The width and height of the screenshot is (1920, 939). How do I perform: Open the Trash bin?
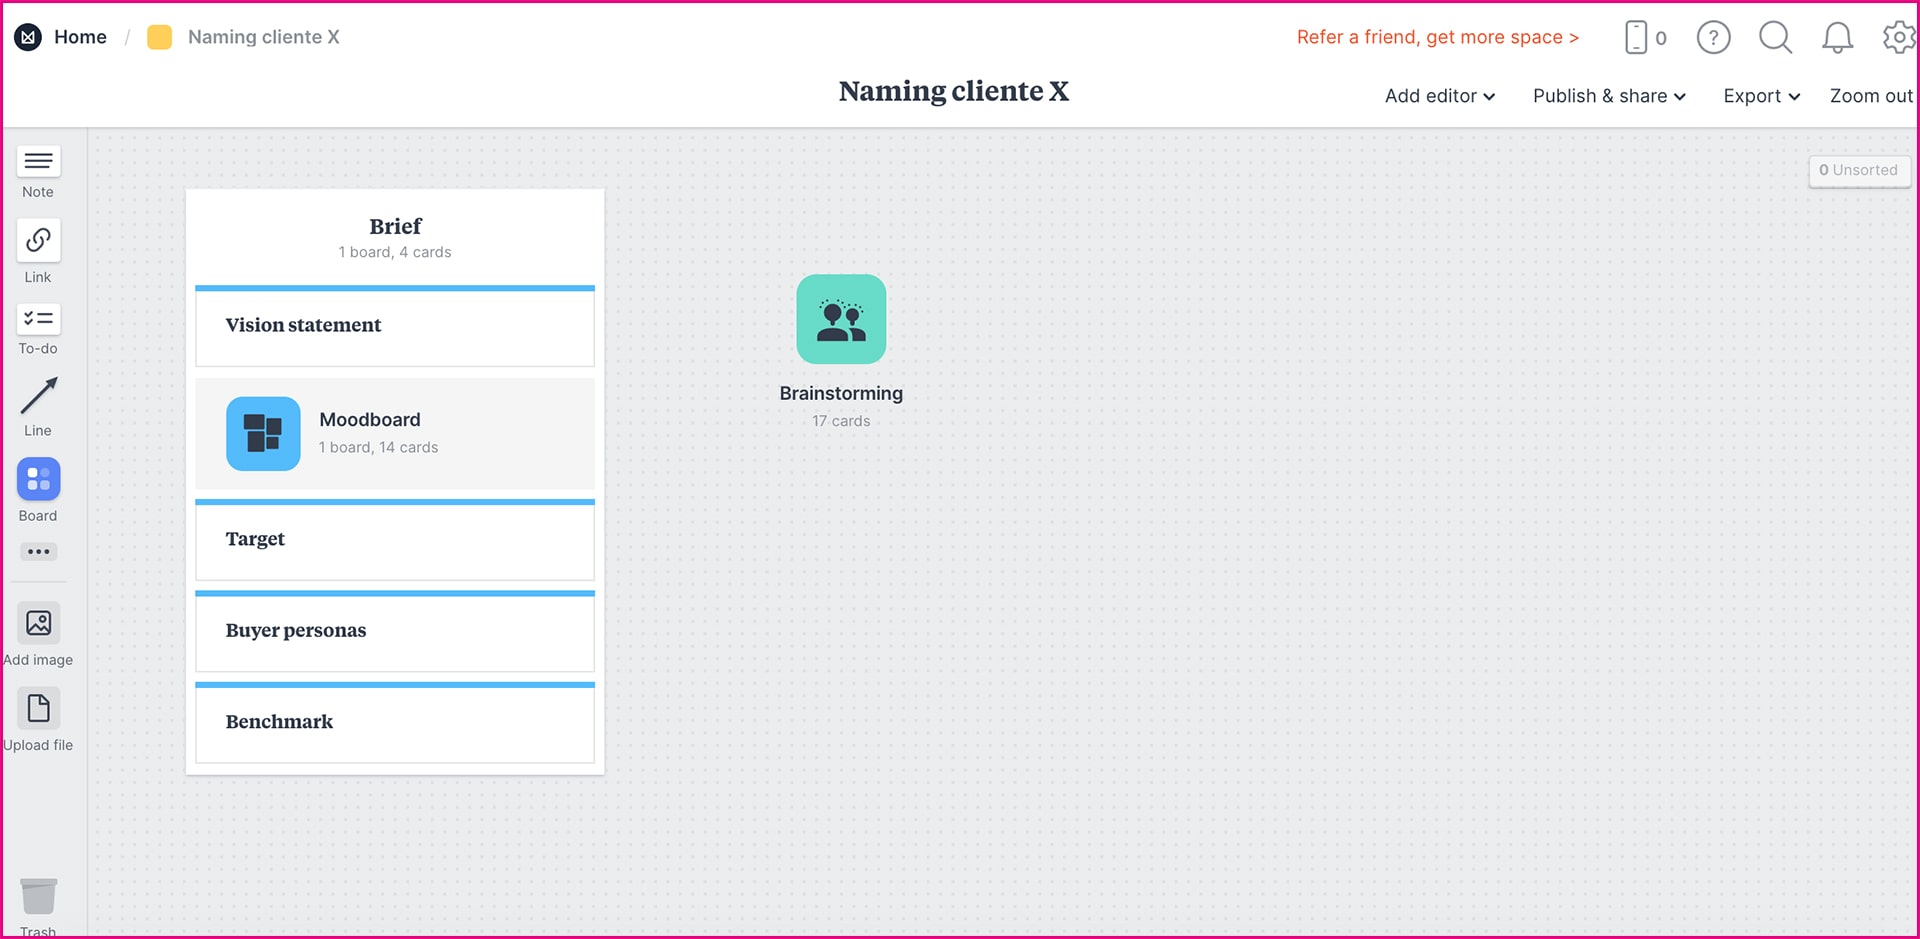(x=38, y=897)
